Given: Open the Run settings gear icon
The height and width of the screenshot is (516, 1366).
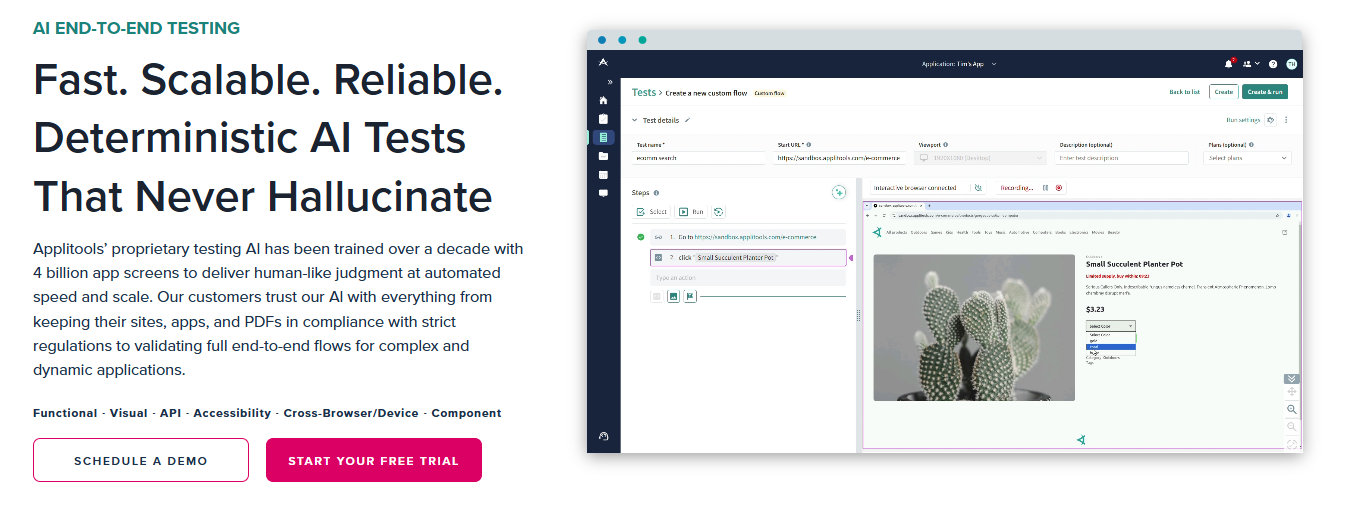Looking at the screenshot, I should (1270, 119).
